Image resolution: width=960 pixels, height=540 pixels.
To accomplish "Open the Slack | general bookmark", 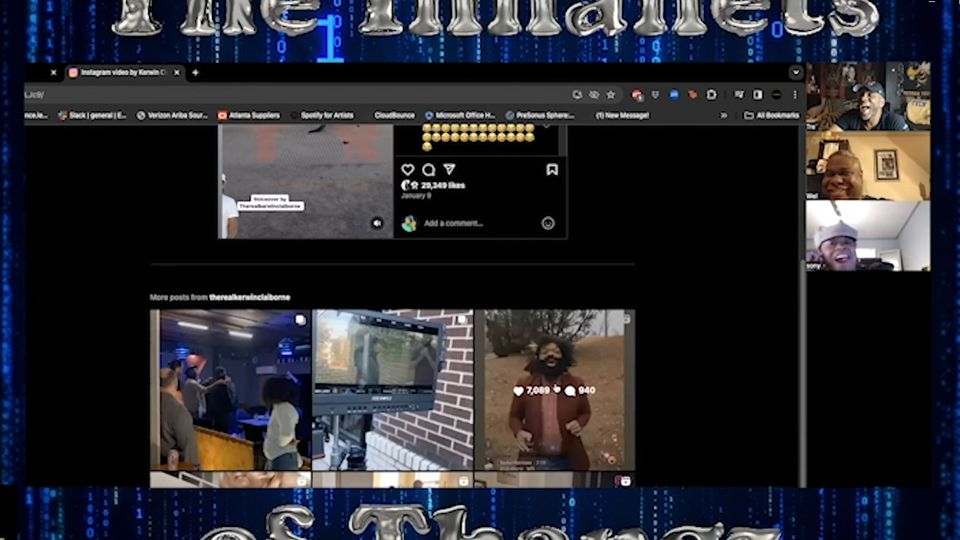I will (x=92, y=115).
